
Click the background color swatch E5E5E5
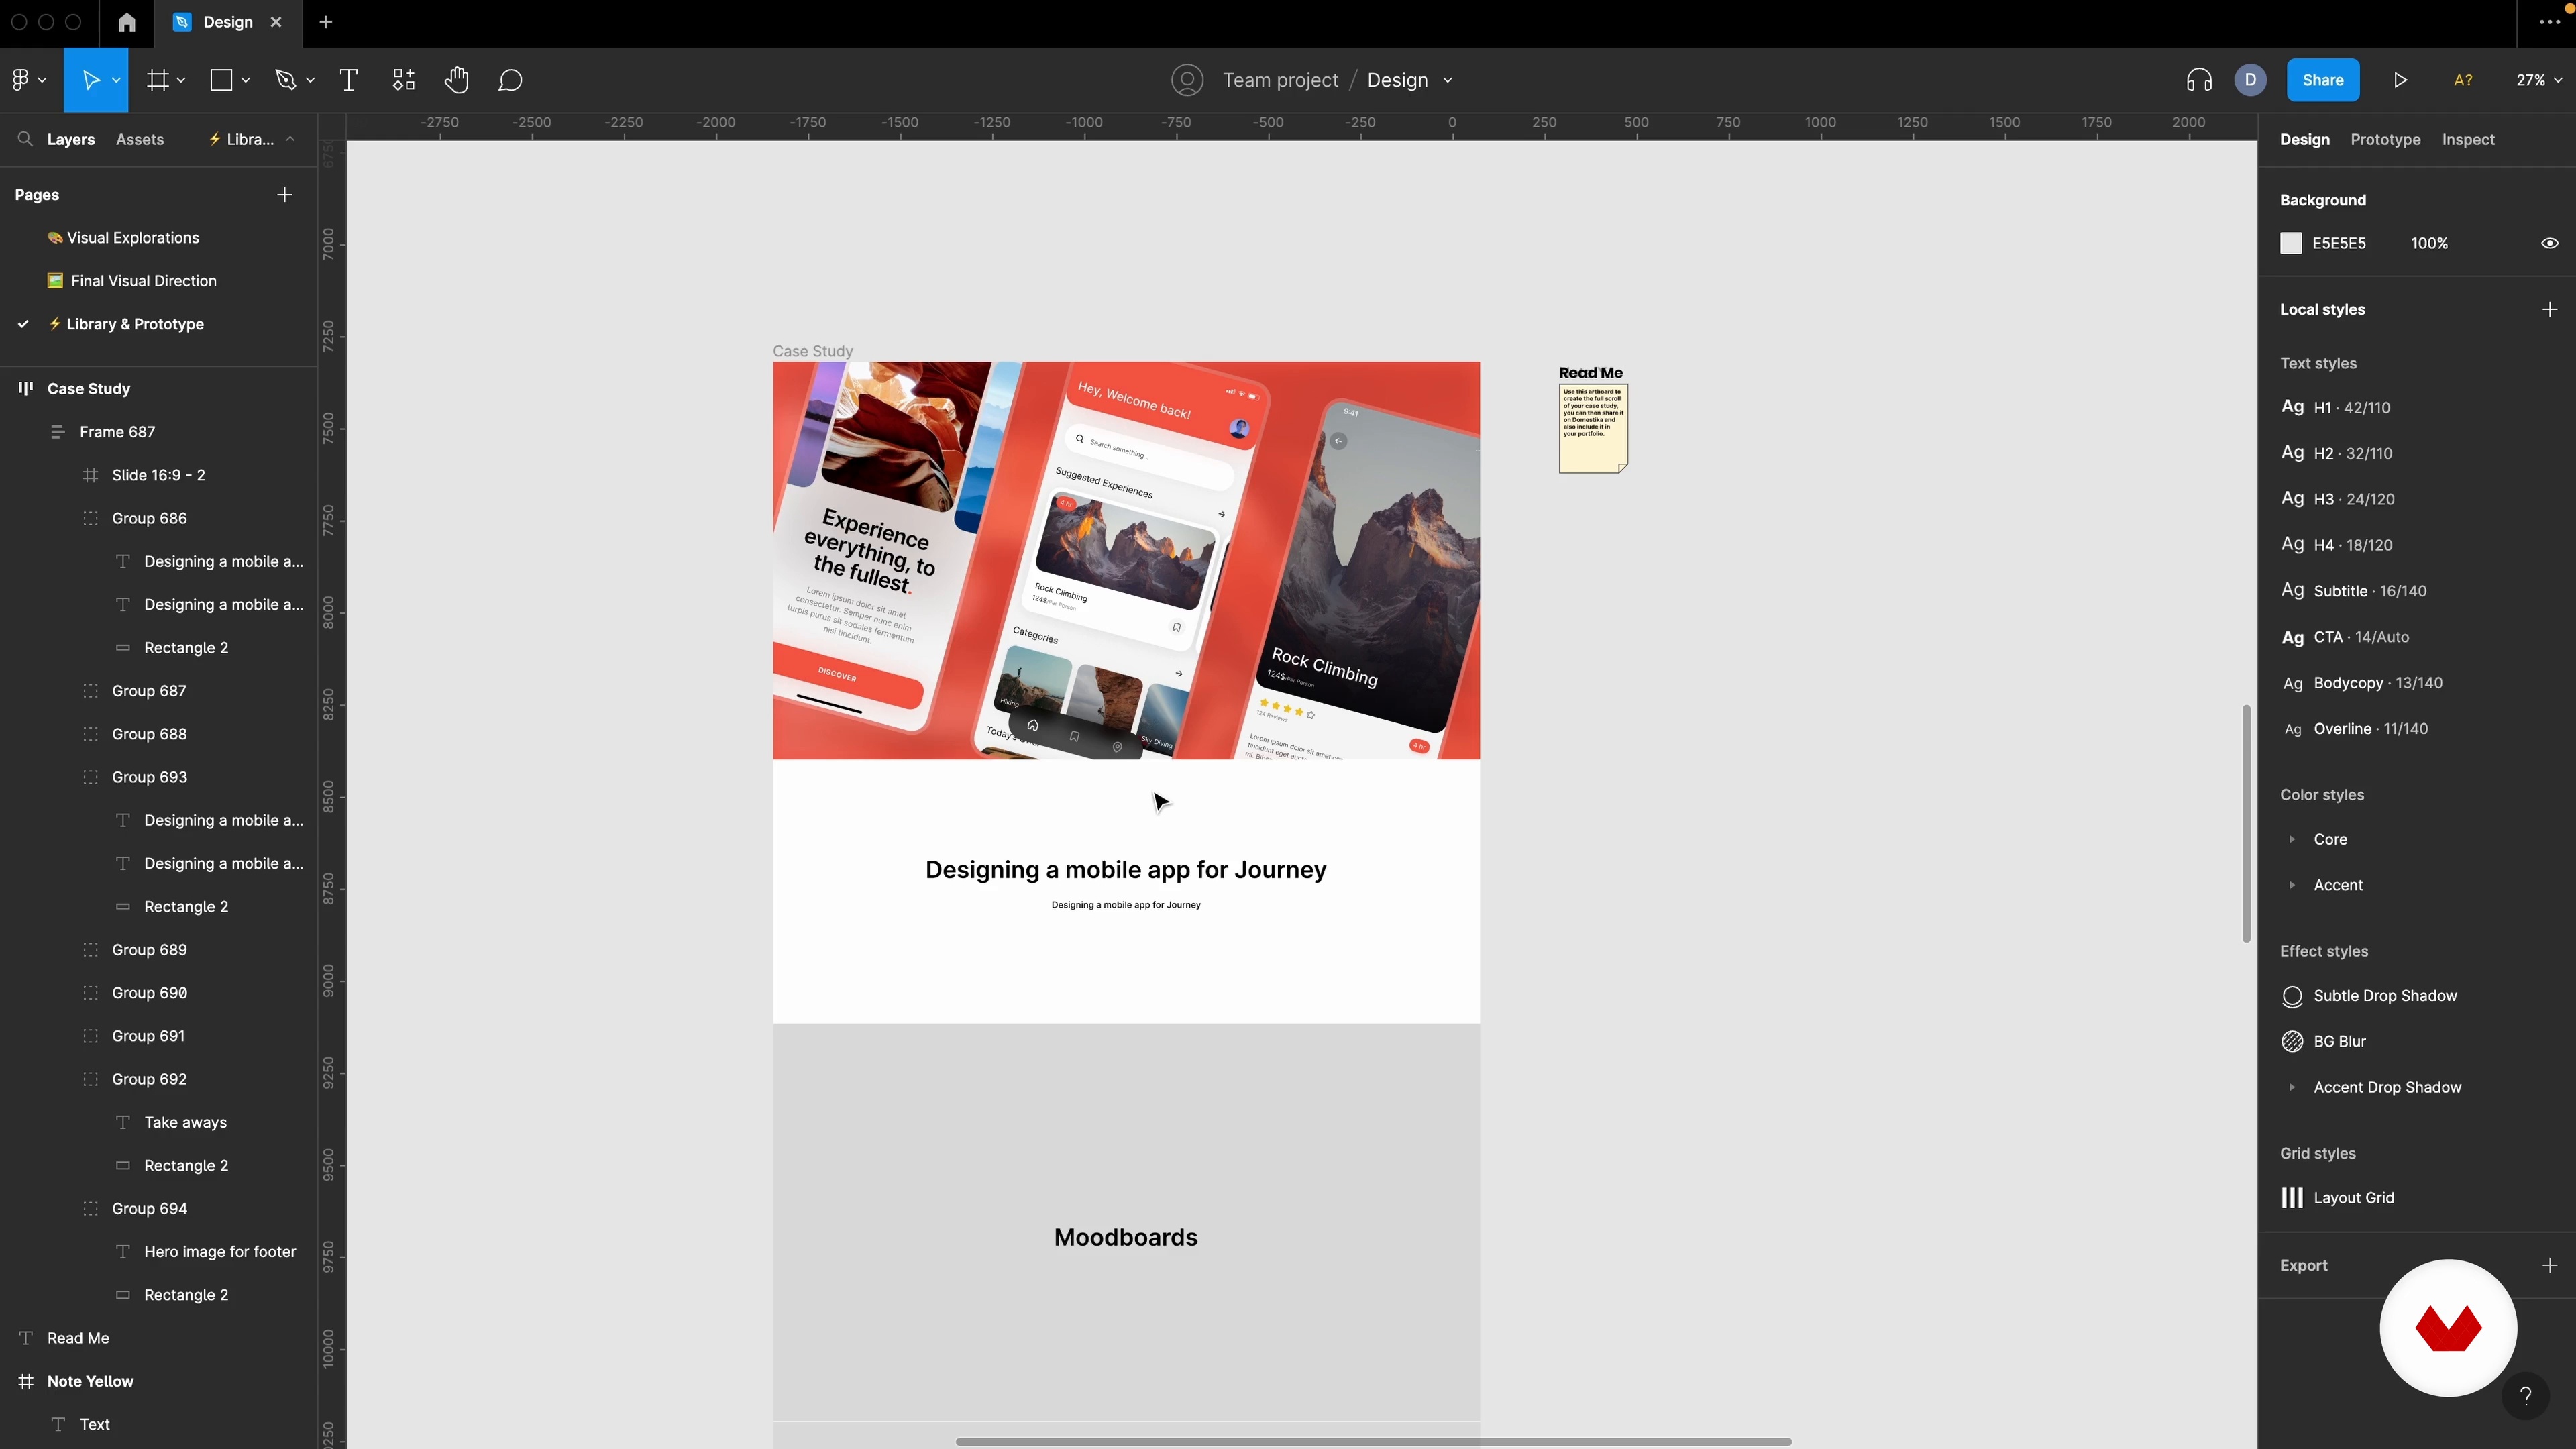(2291, 243)
